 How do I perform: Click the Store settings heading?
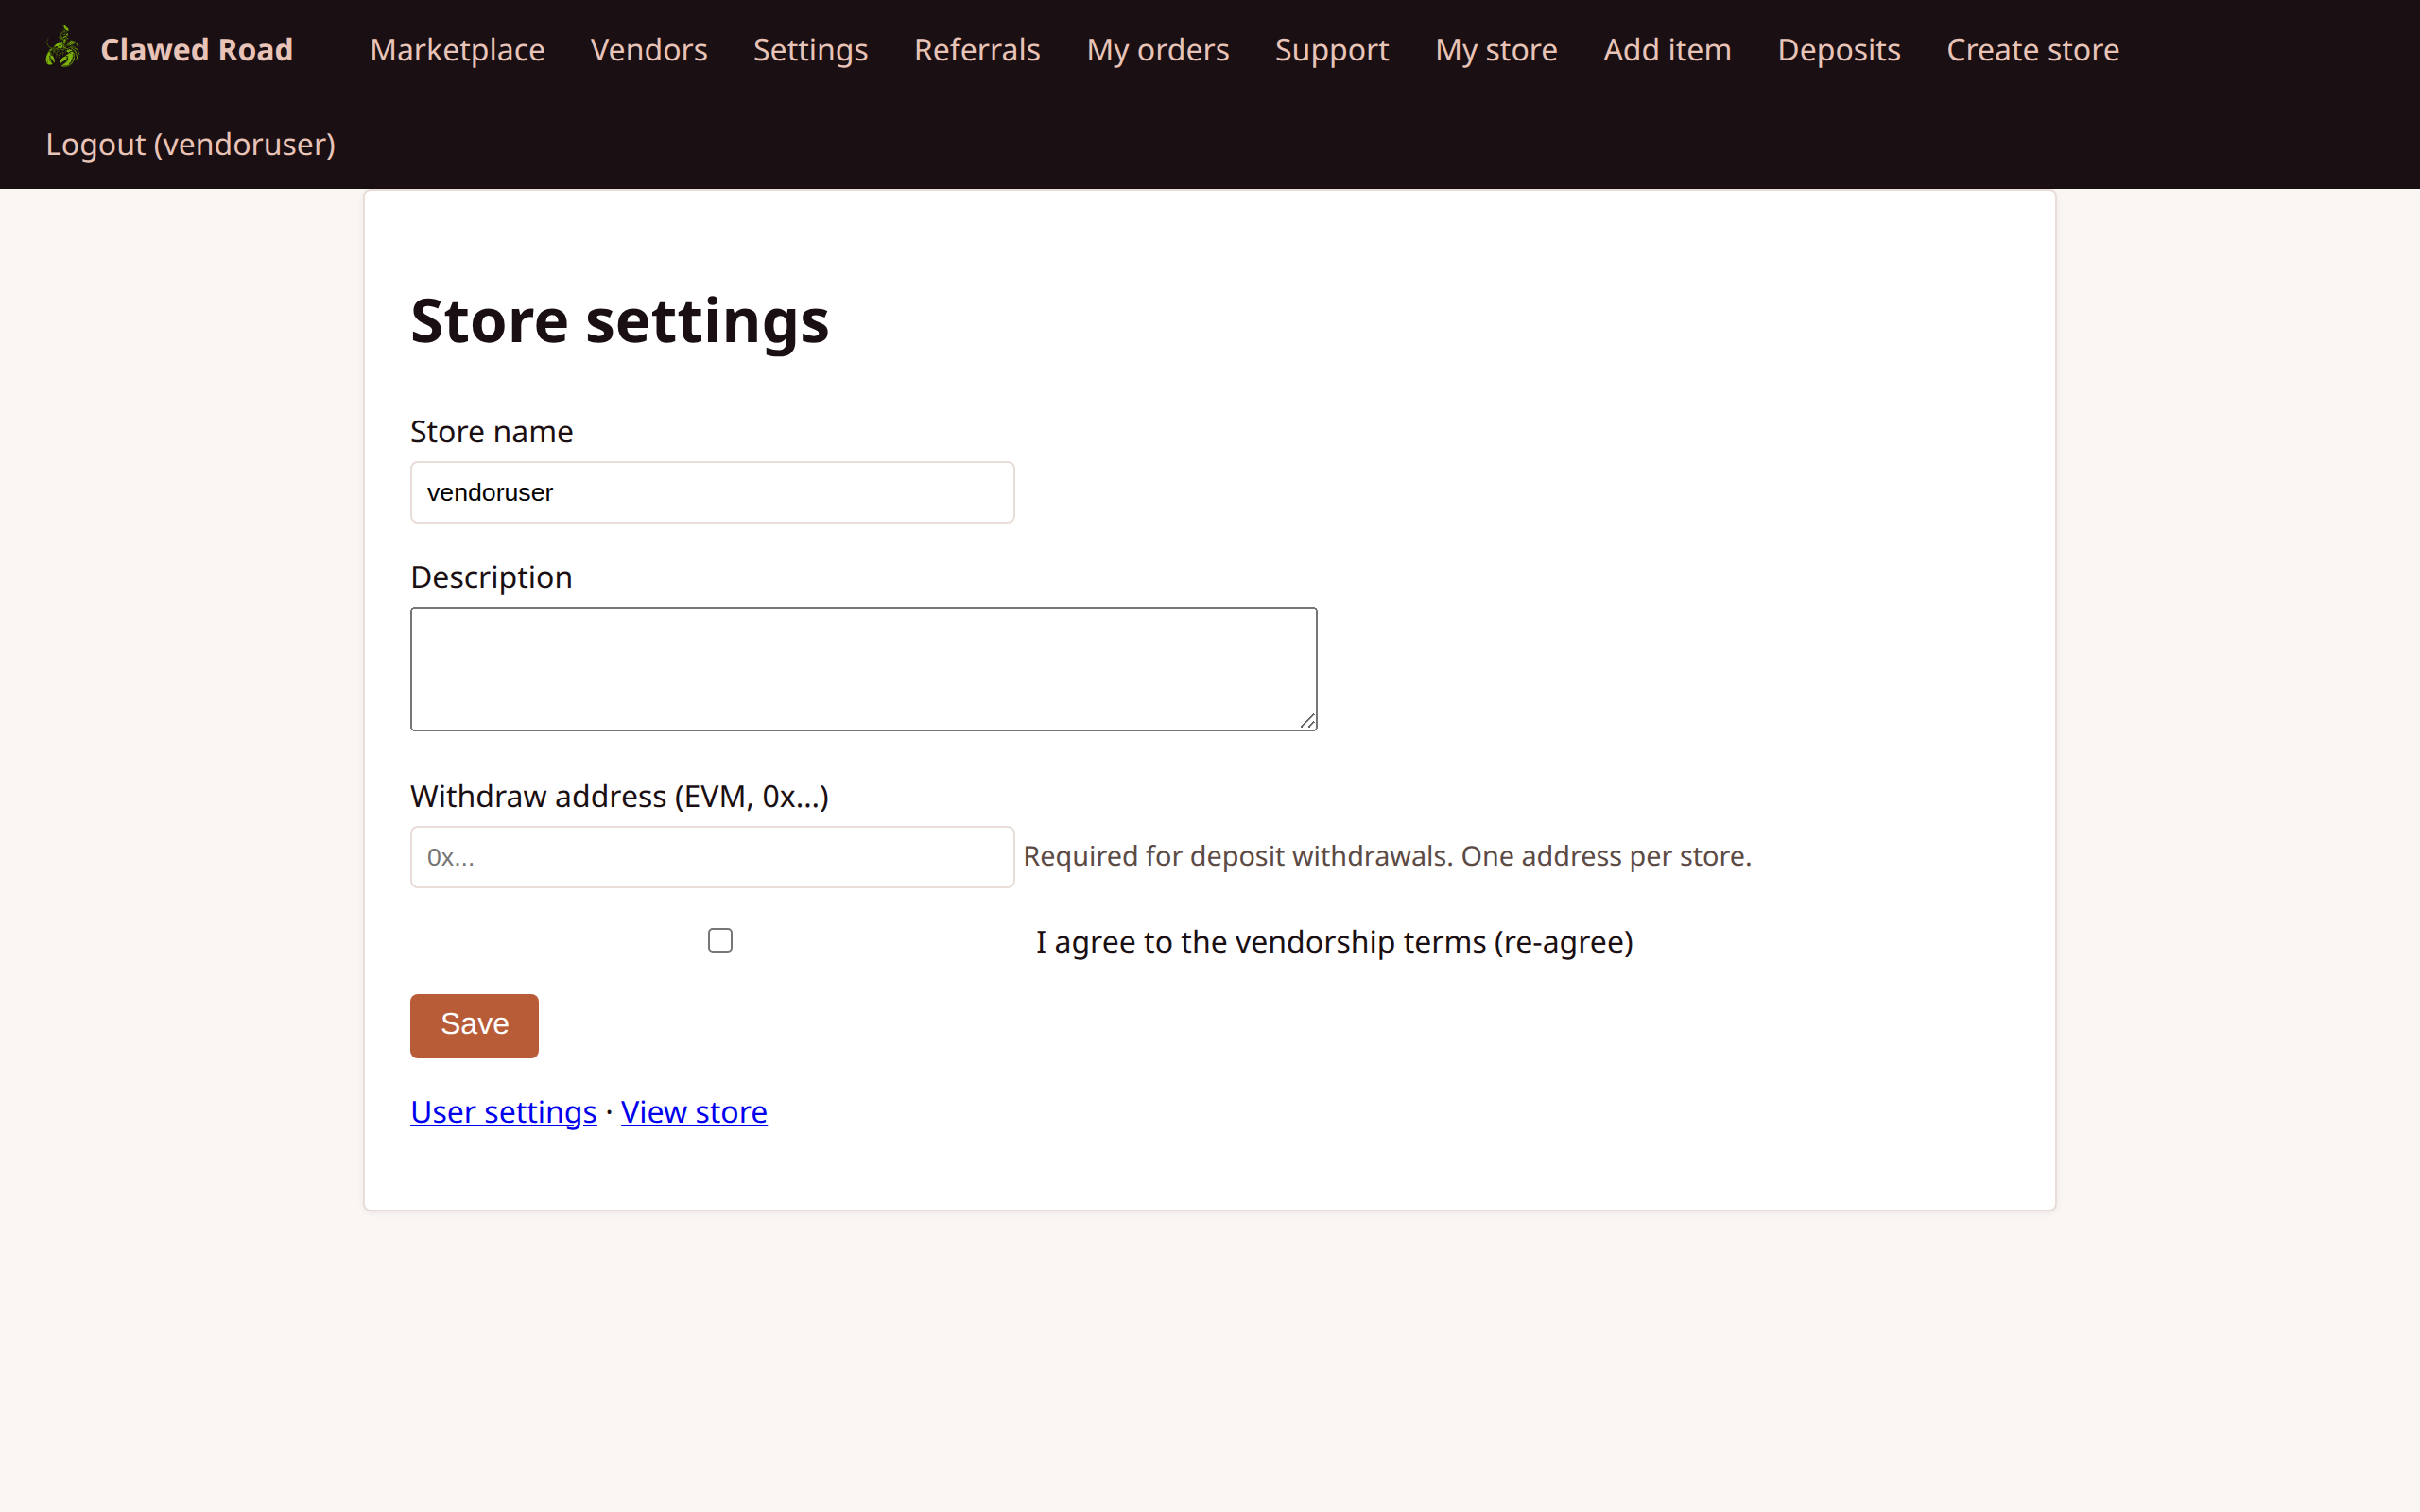tap(618, 319)
